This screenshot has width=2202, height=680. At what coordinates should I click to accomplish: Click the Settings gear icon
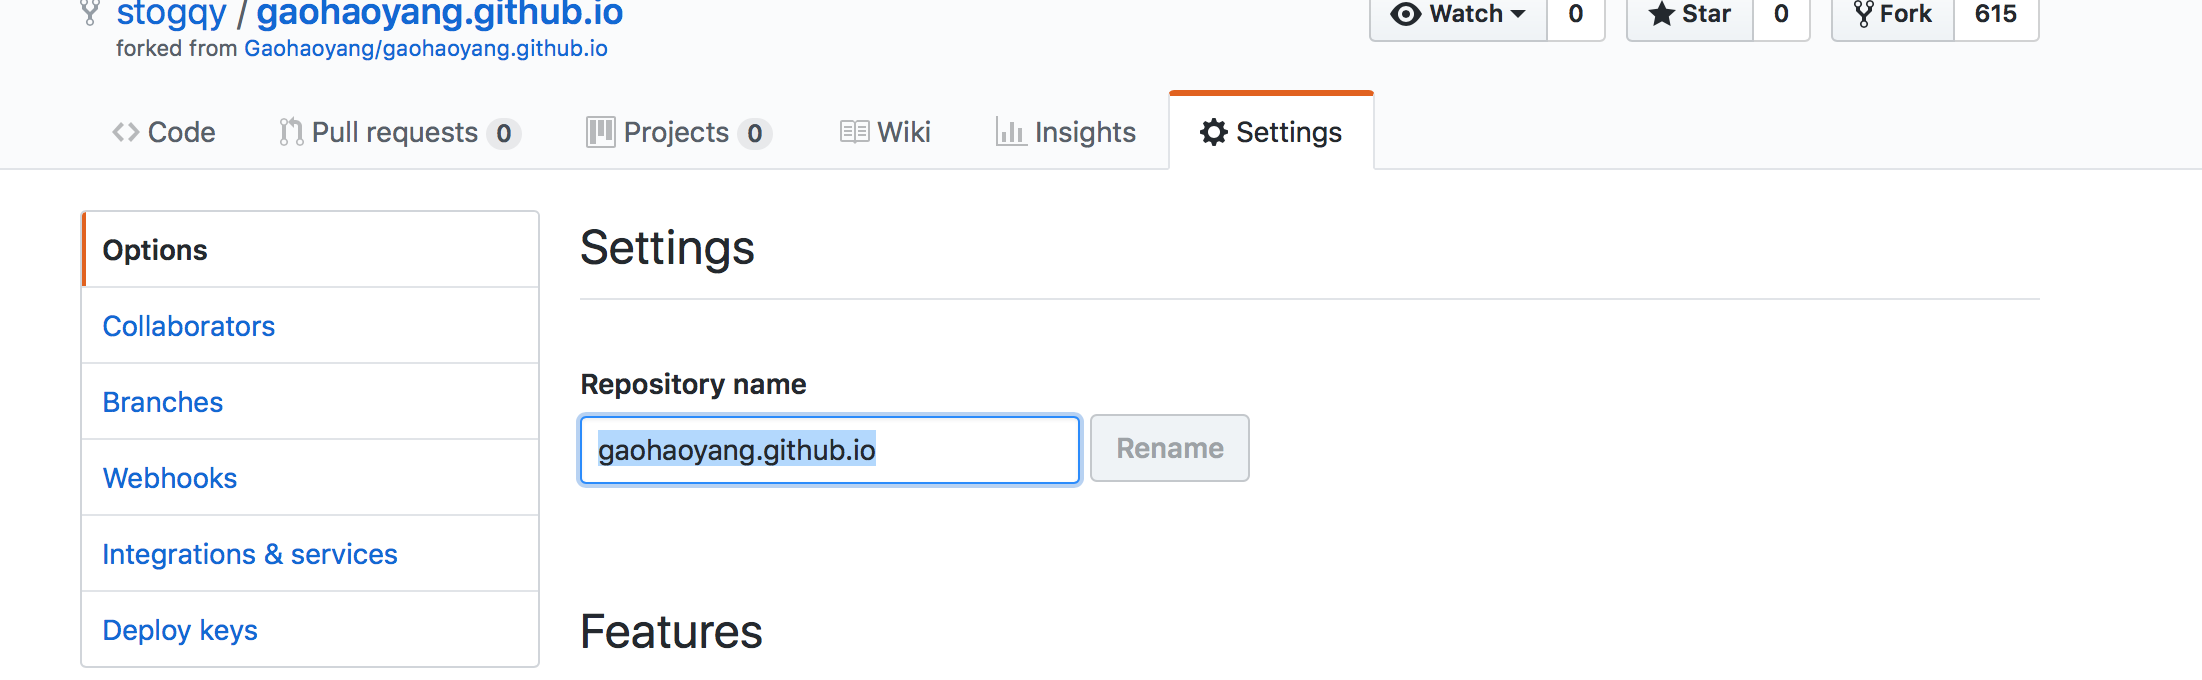pos(1213,132)
